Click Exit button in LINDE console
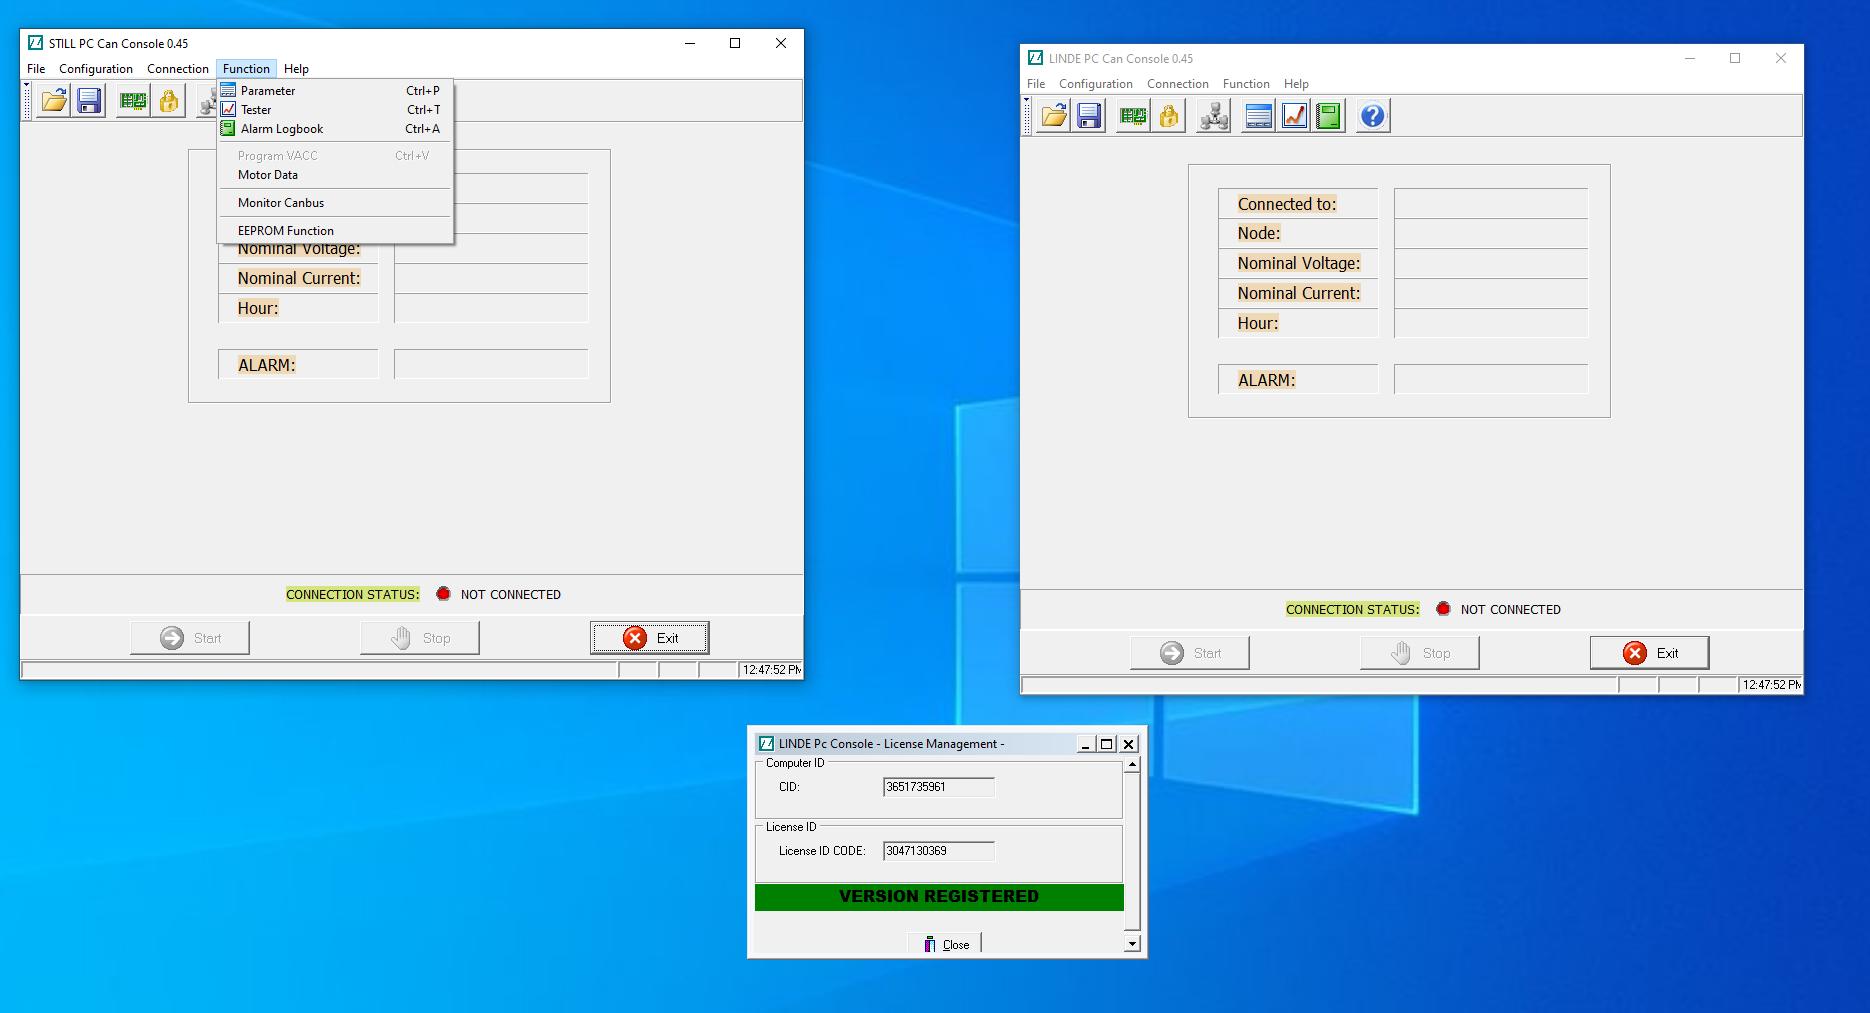1870x1013 pixels. [x=1650, y=653]
